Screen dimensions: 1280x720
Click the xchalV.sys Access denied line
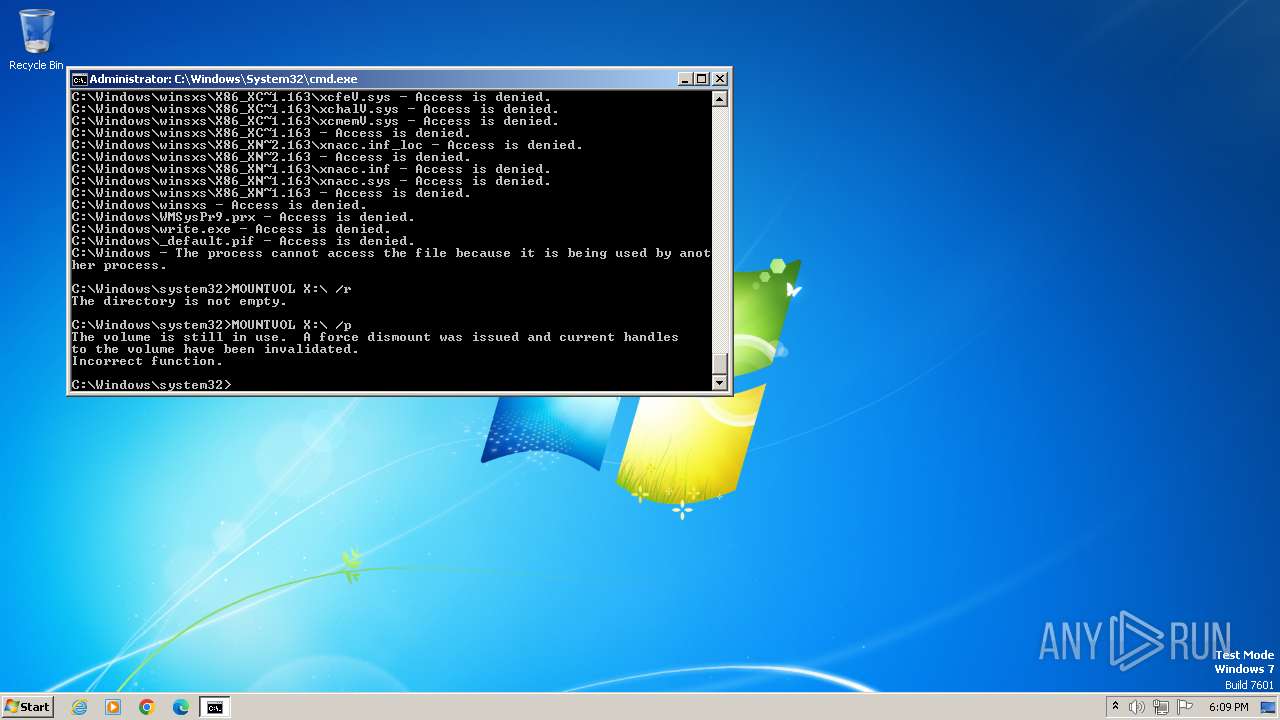point(315,109)
